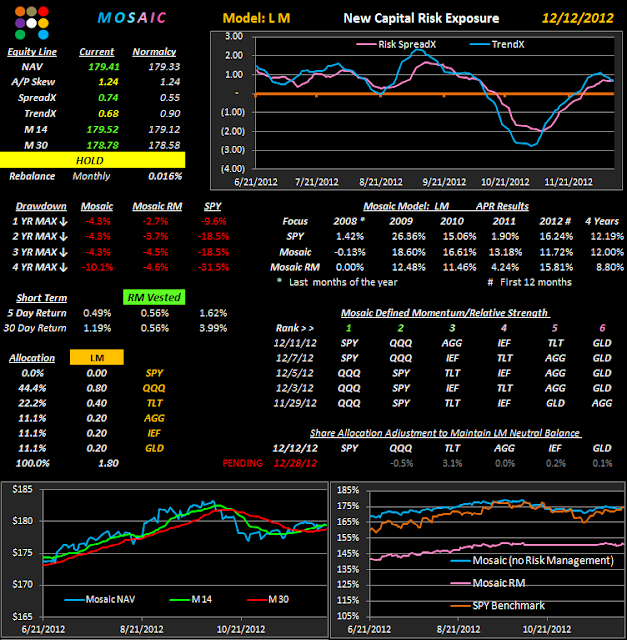Click the 1.80 allocation weight total

(x=108, y=464)
